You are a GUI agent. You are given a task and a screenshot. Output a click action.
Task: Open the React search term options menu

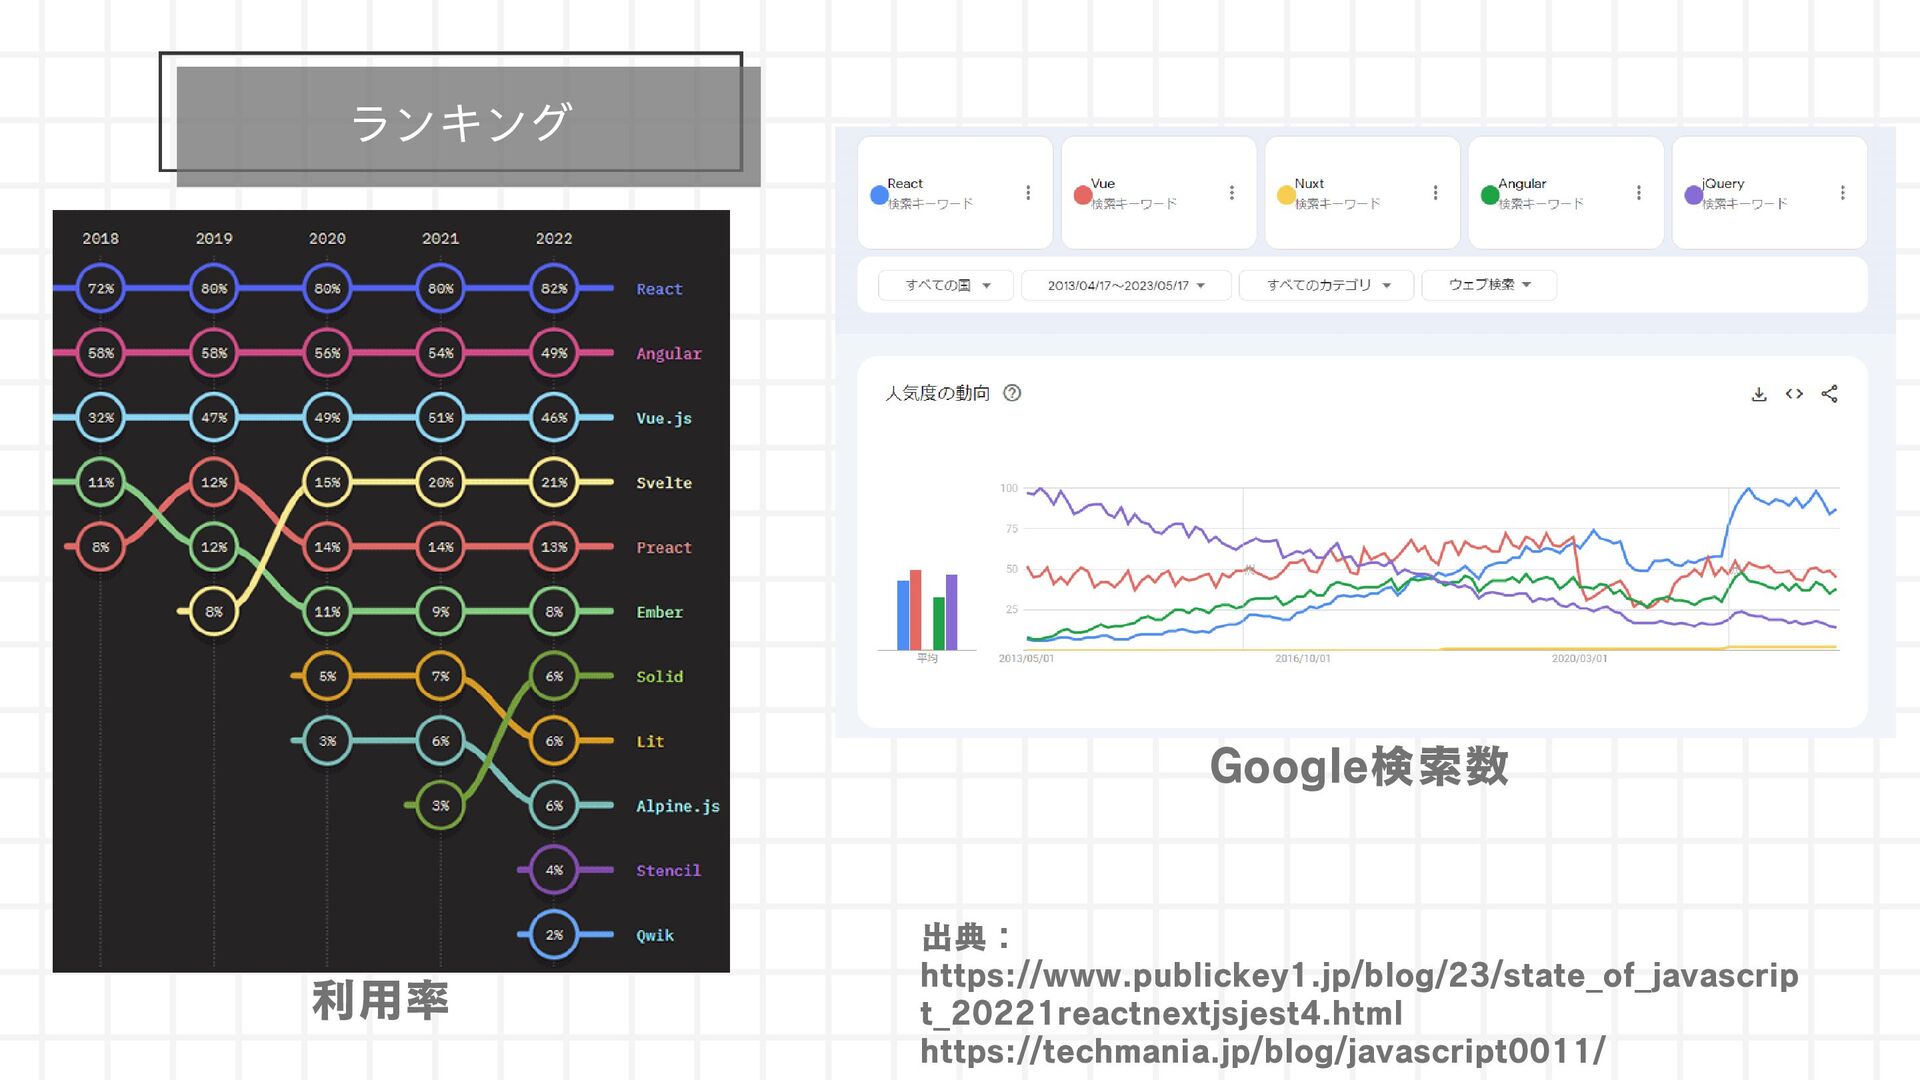click(x=1028, y=193)
